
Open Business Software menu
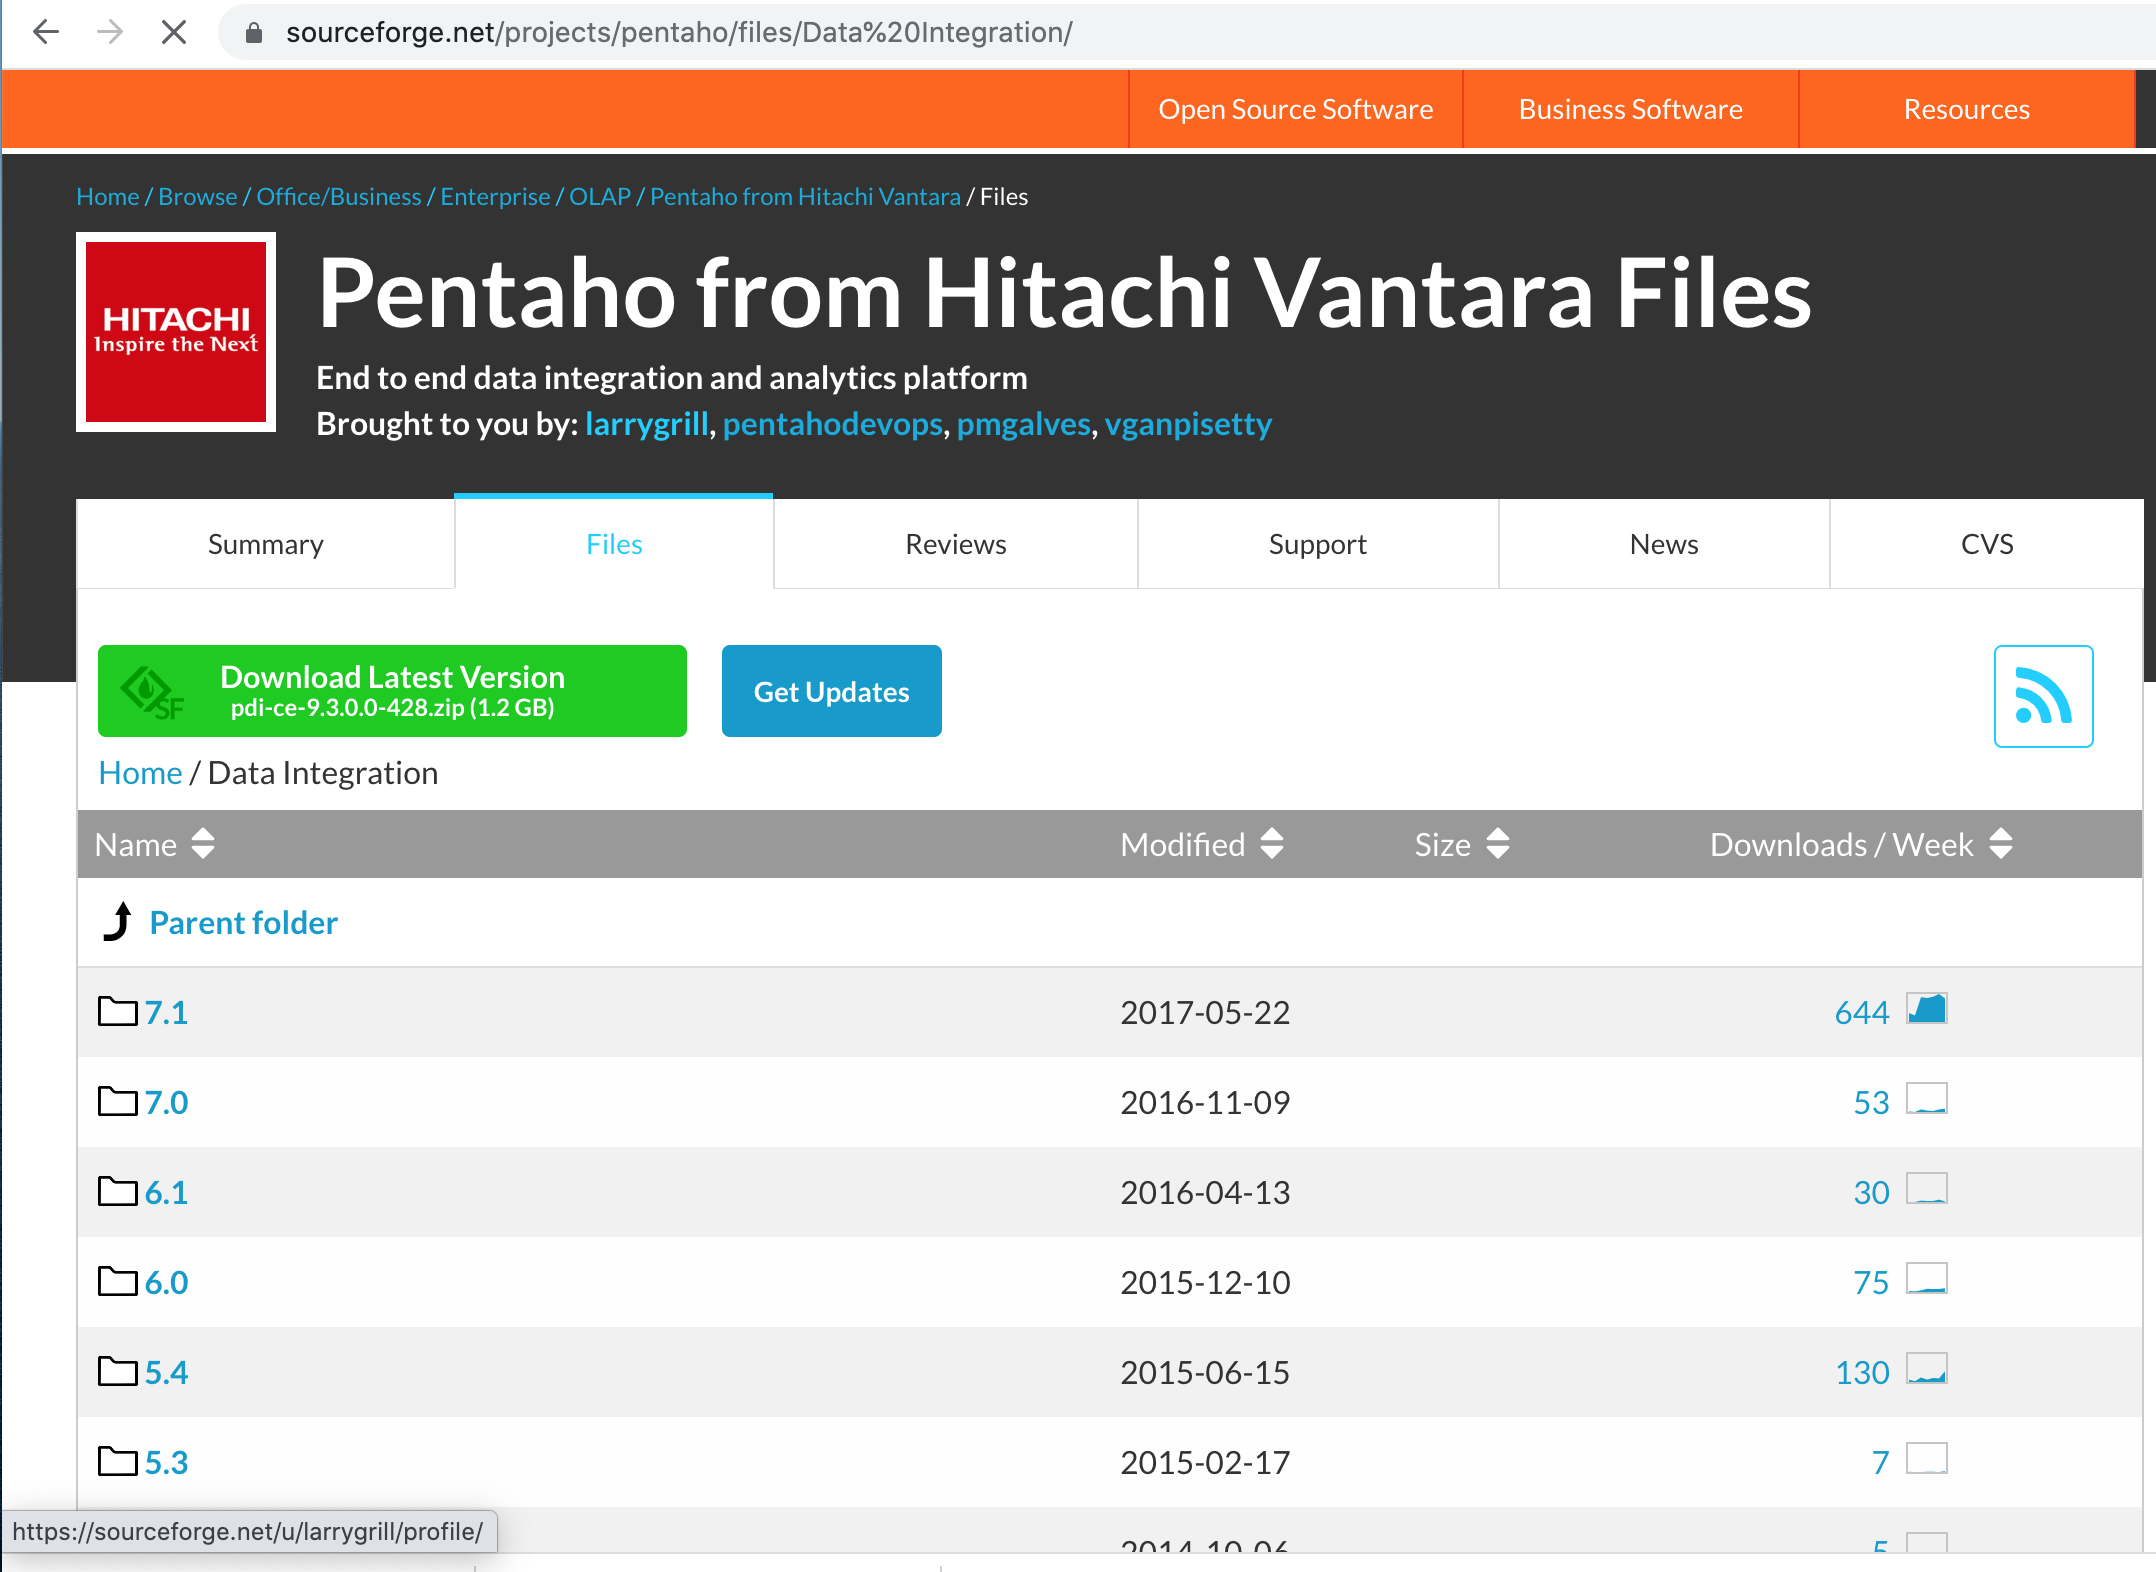pos(1630,109)
